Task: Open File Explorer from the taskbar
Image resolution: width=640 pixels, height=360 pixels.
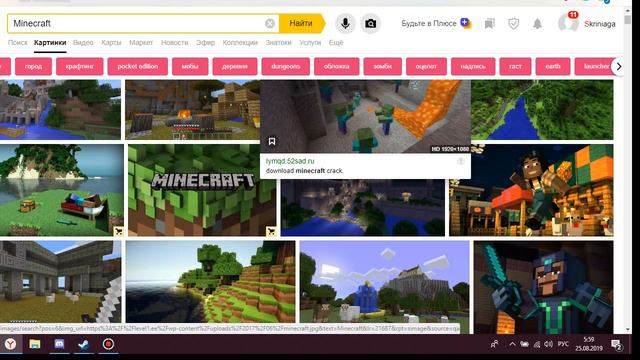Action: 35,344
